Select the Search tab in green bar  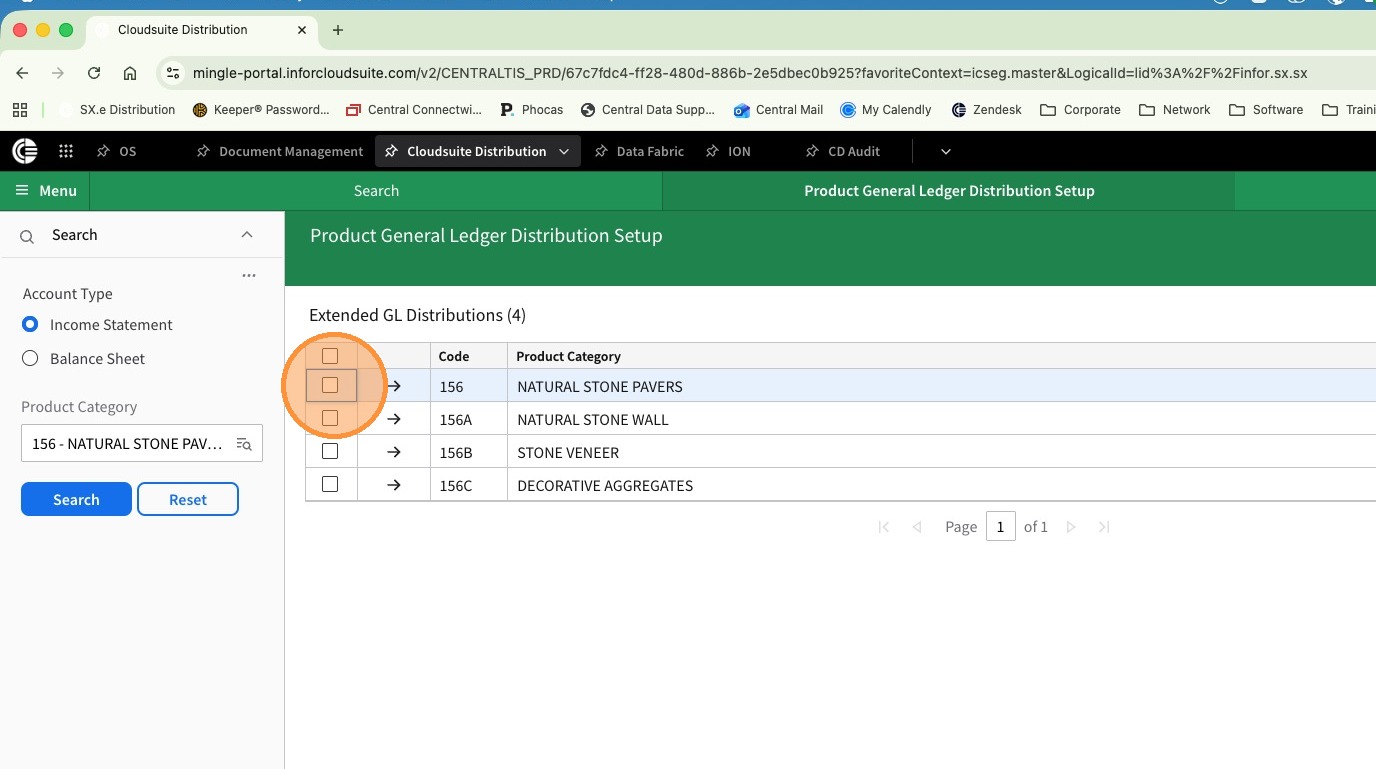tap(376, 191)
